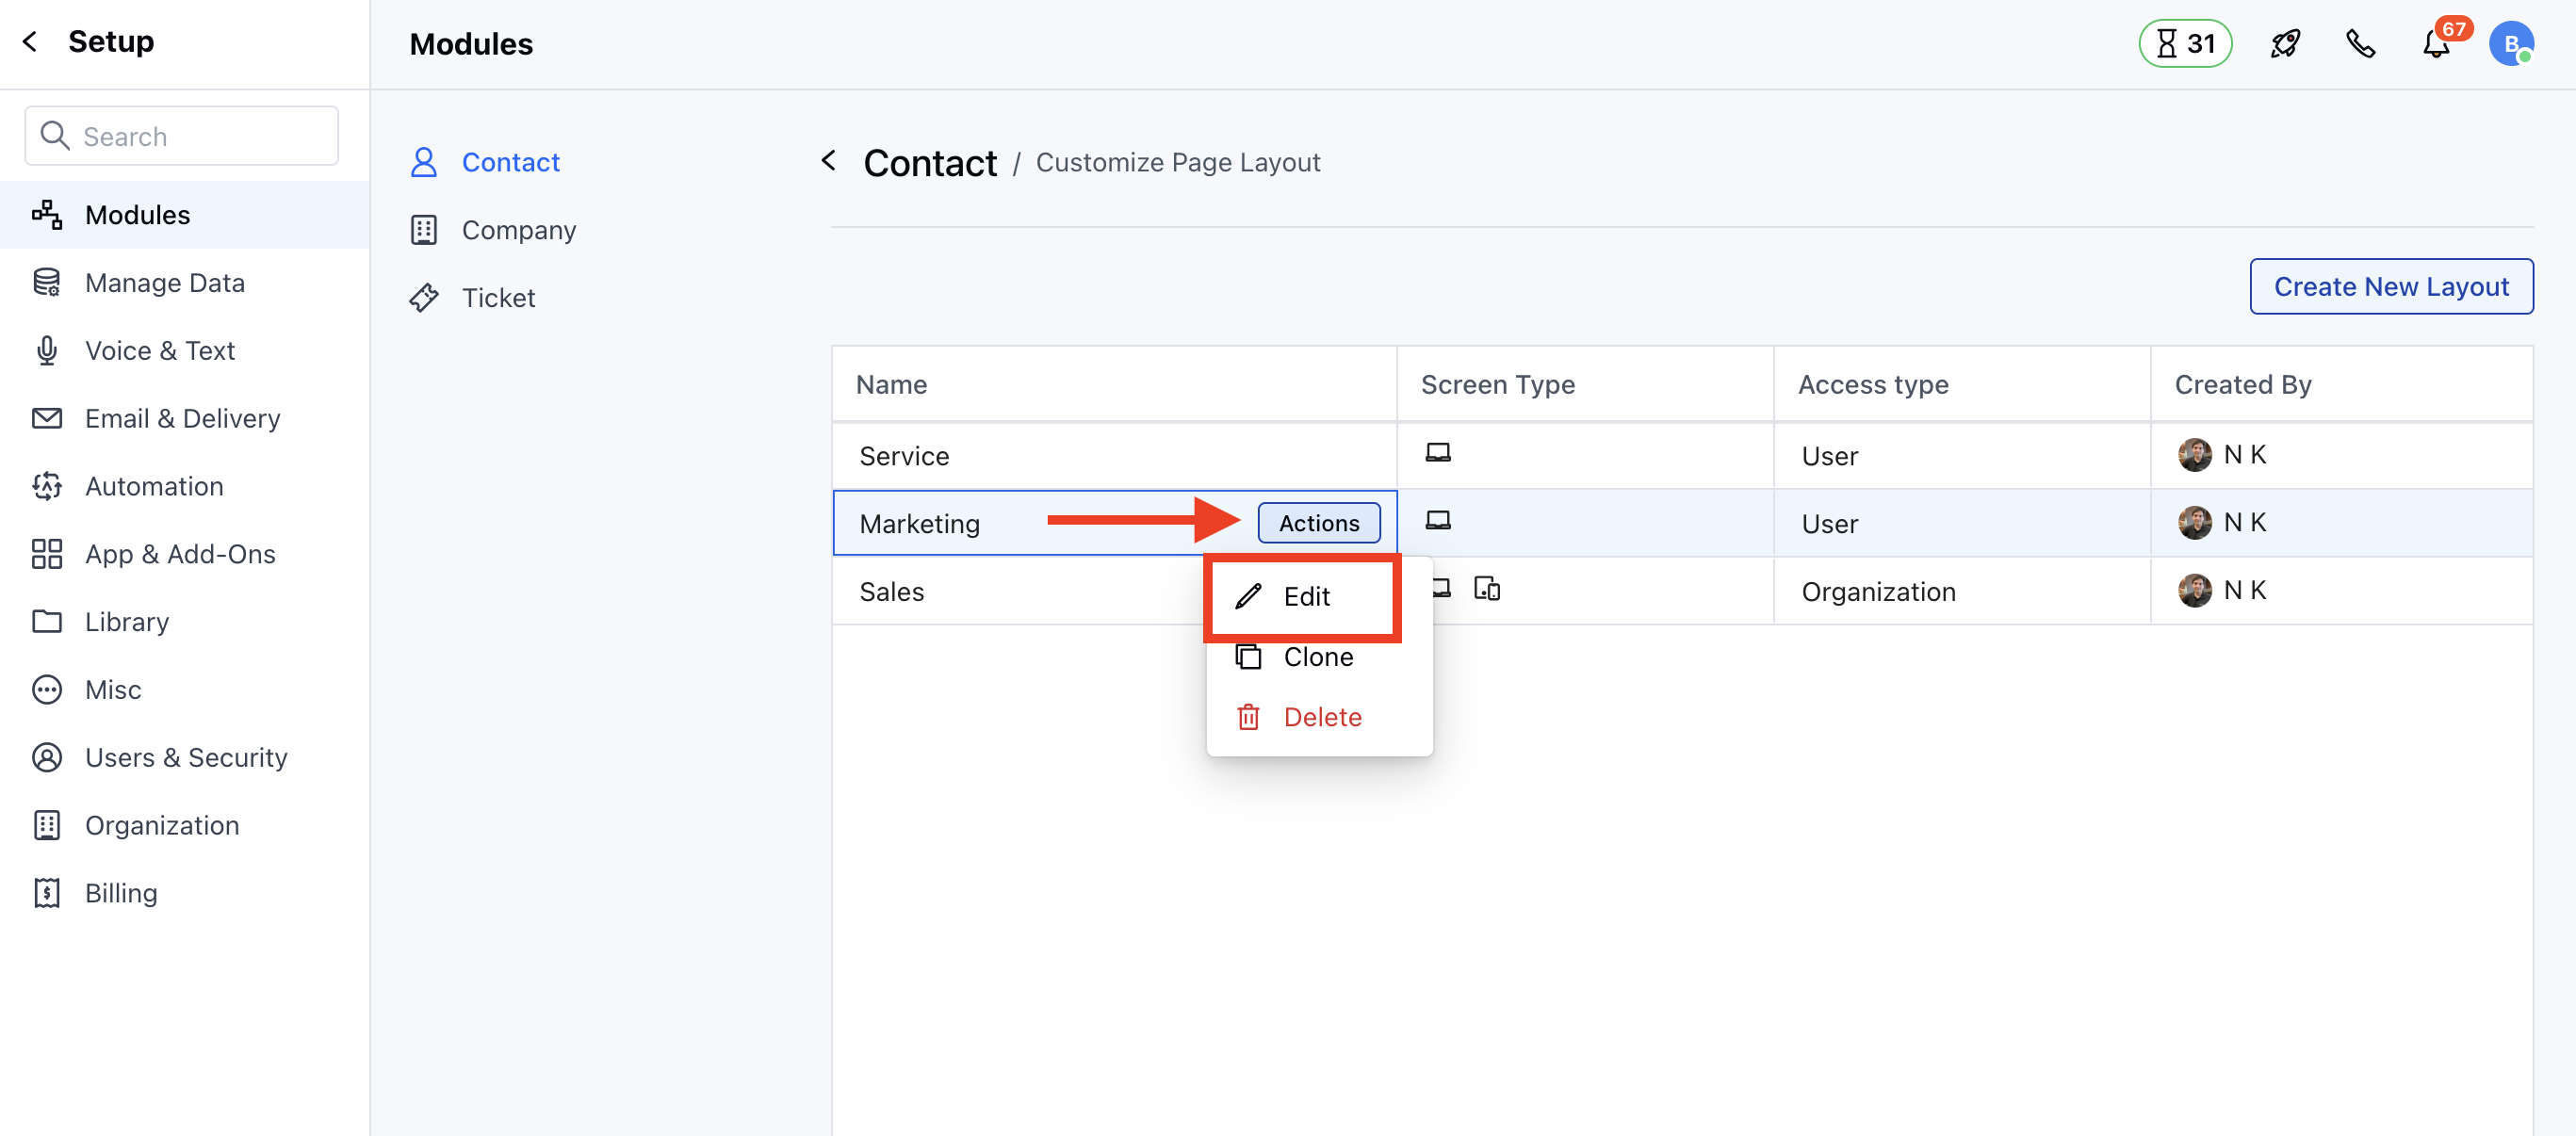
Task: Open the user profile avatar
Action: pyautogui.click(x=2510, y=44)
